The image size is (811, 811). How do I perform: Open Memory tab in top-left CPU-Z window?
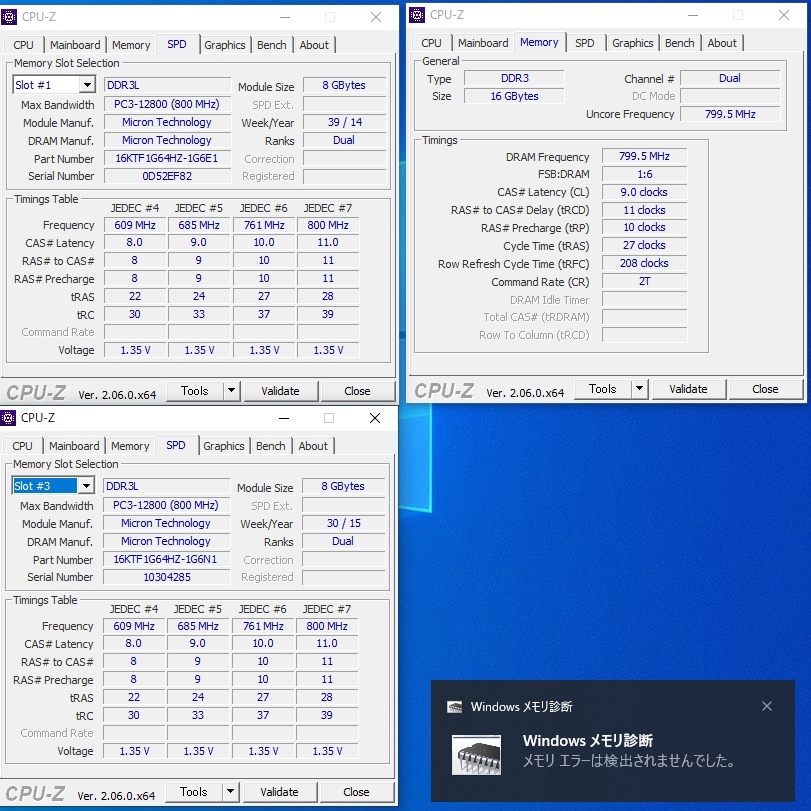pyautogui.click(x=131, y=45)
